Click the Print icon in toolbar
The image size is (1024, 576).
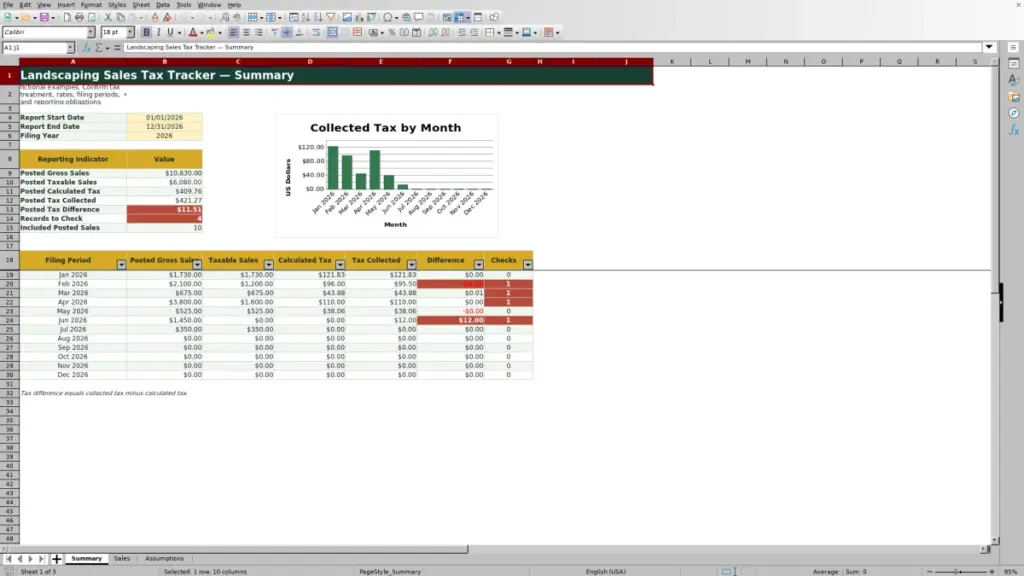coord(79,18)
